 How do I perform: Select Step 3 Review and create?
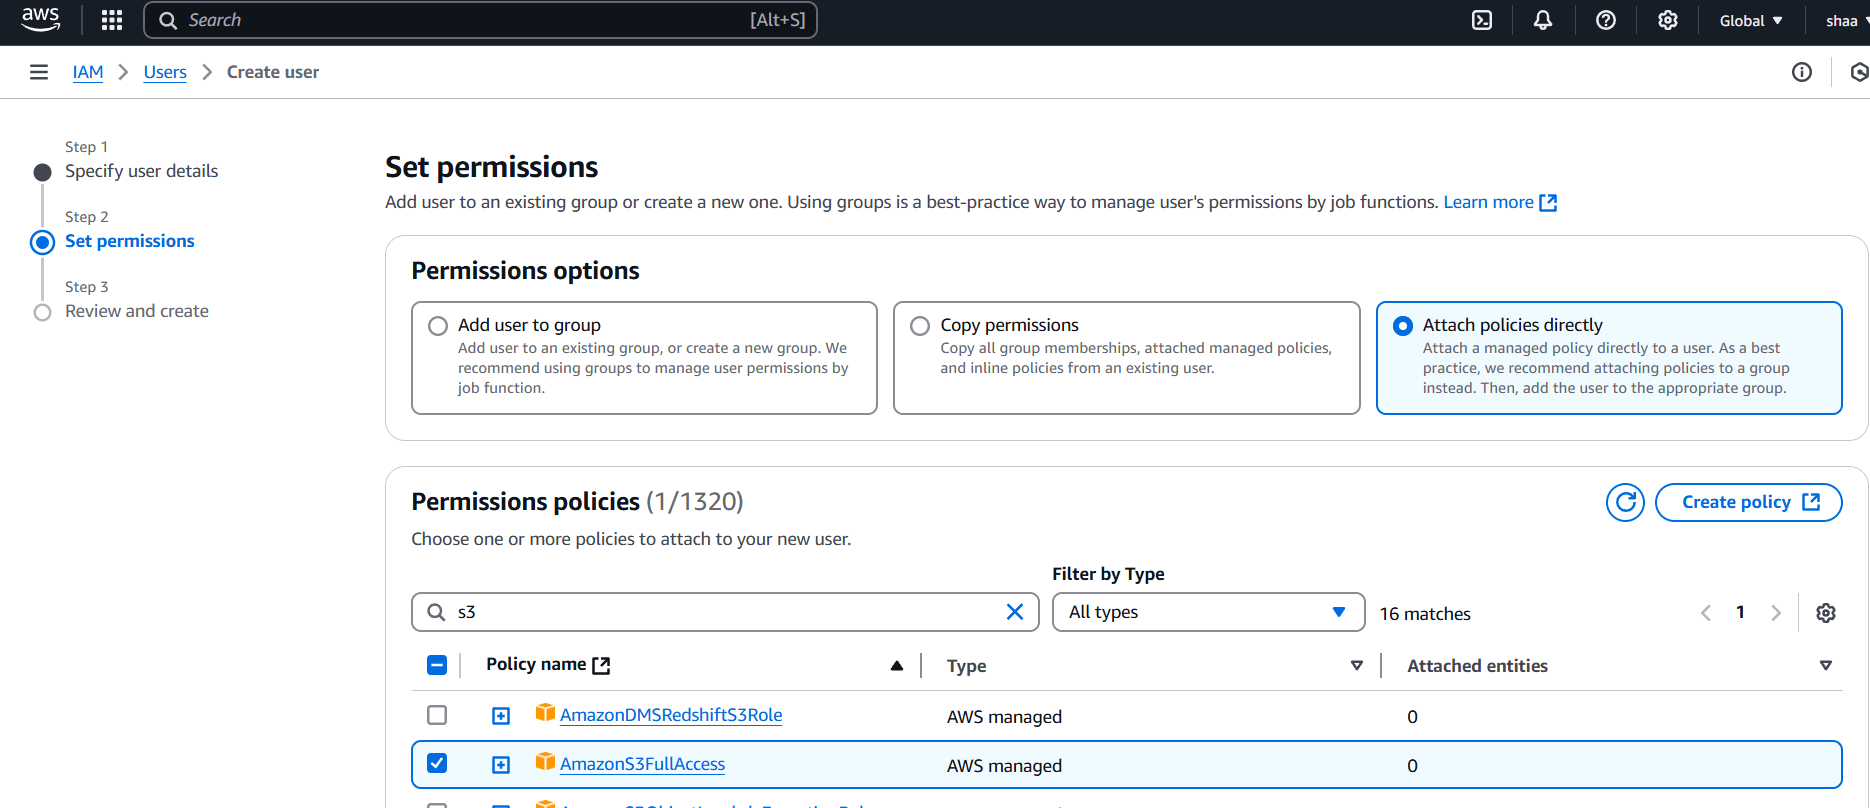(137, 311)
